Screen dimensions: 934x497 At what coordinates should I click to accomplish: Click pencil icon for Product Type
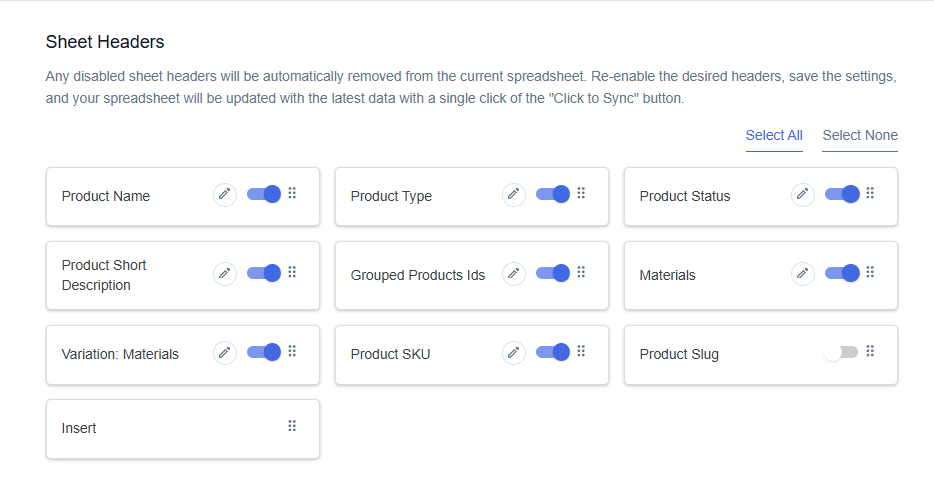513,195
